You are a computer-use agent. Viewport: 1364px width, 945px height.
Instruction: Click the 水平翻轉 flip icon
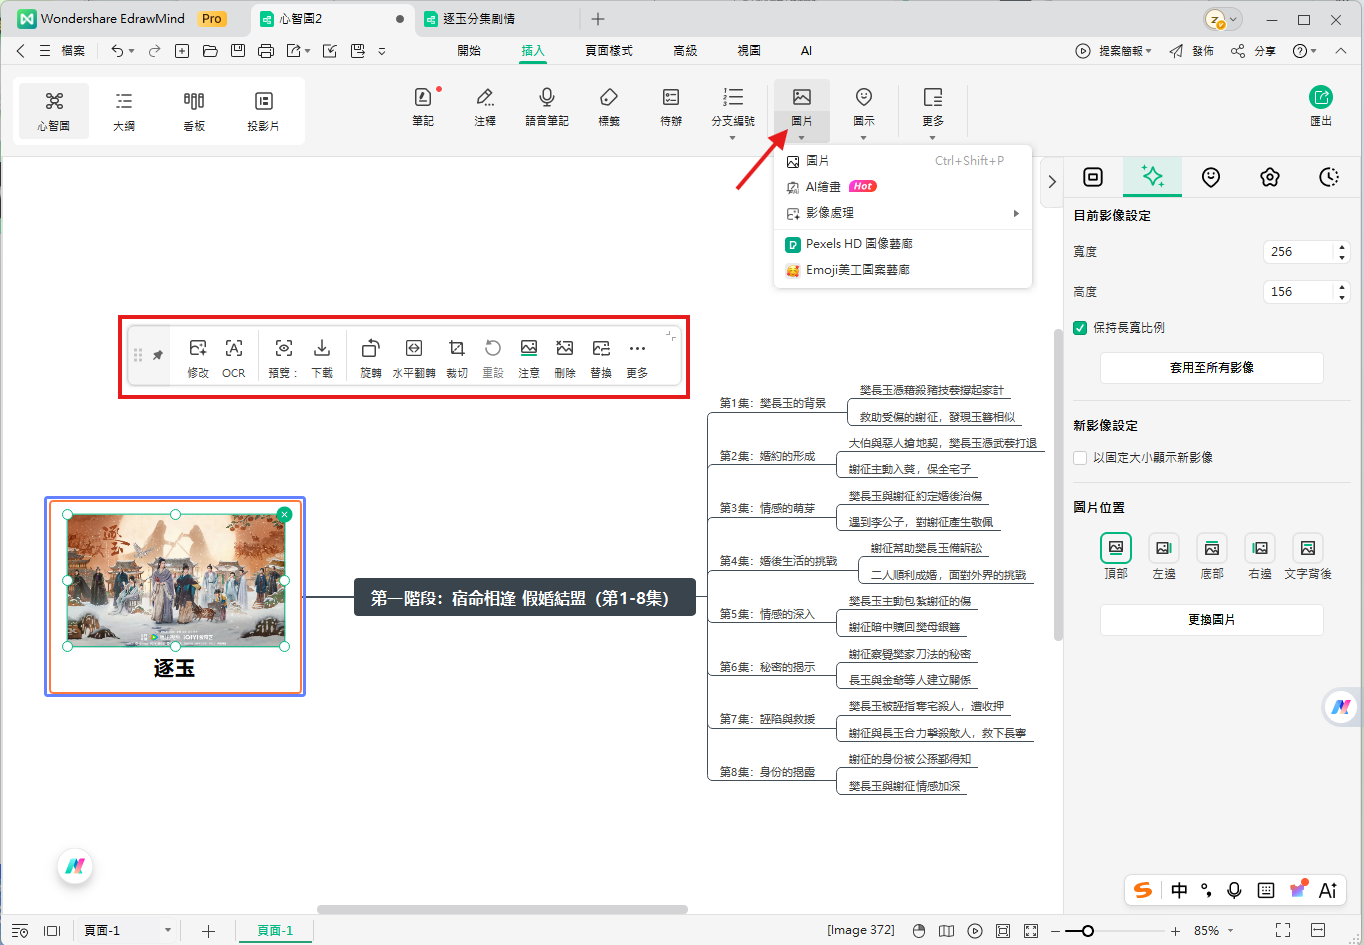point(413,357)
